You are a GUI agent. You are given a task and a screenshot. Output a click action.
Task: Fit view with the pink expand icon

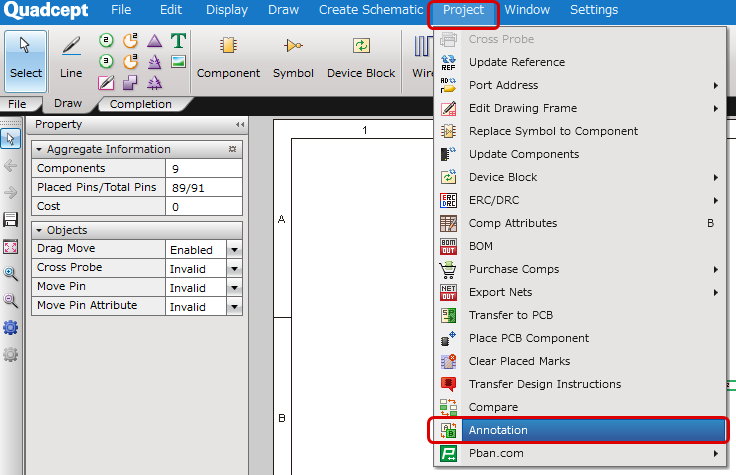pyautogui.click(x=10, y=246)
